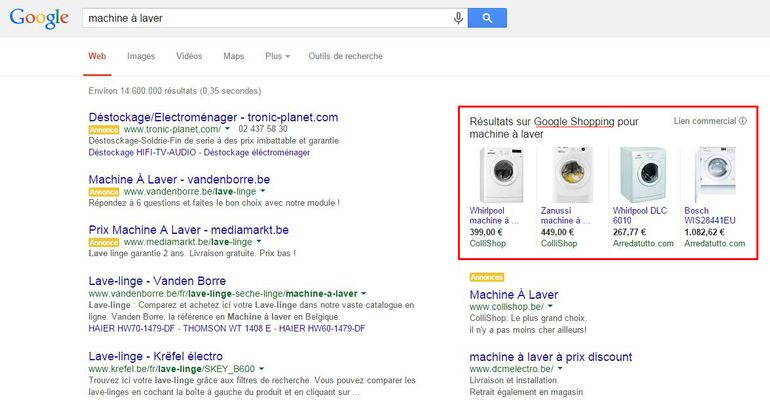Click the Bosch WIS28441EU product image
Screen dimensions: 770x407
click(715, 175)
